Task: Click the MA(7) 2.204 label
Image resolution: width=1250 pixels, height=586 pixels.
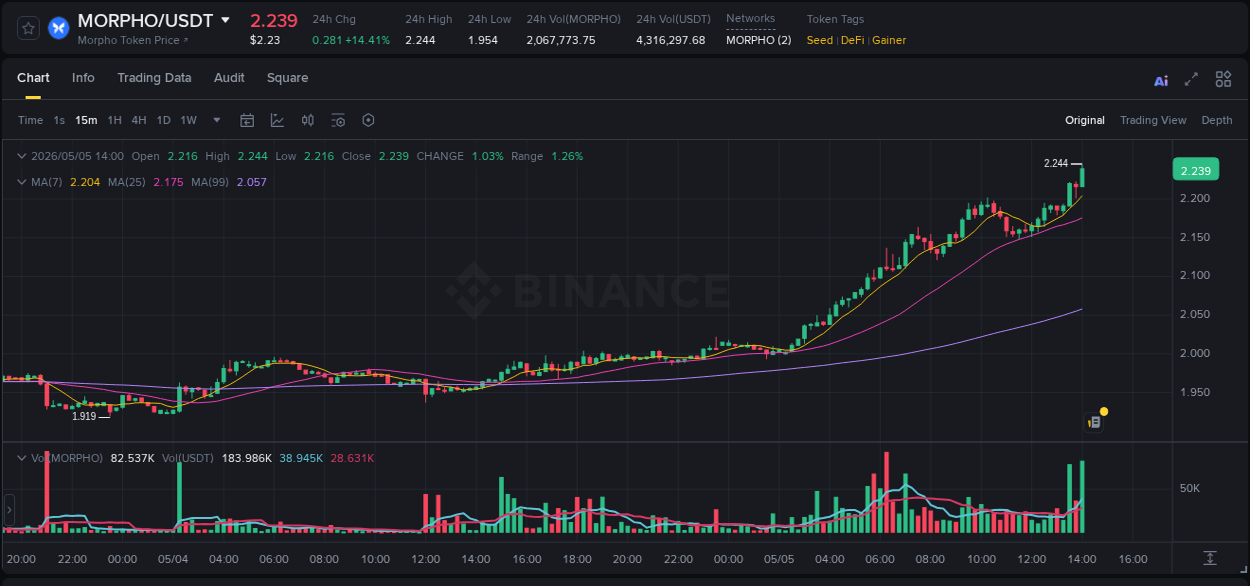Action: coord(65,182)
